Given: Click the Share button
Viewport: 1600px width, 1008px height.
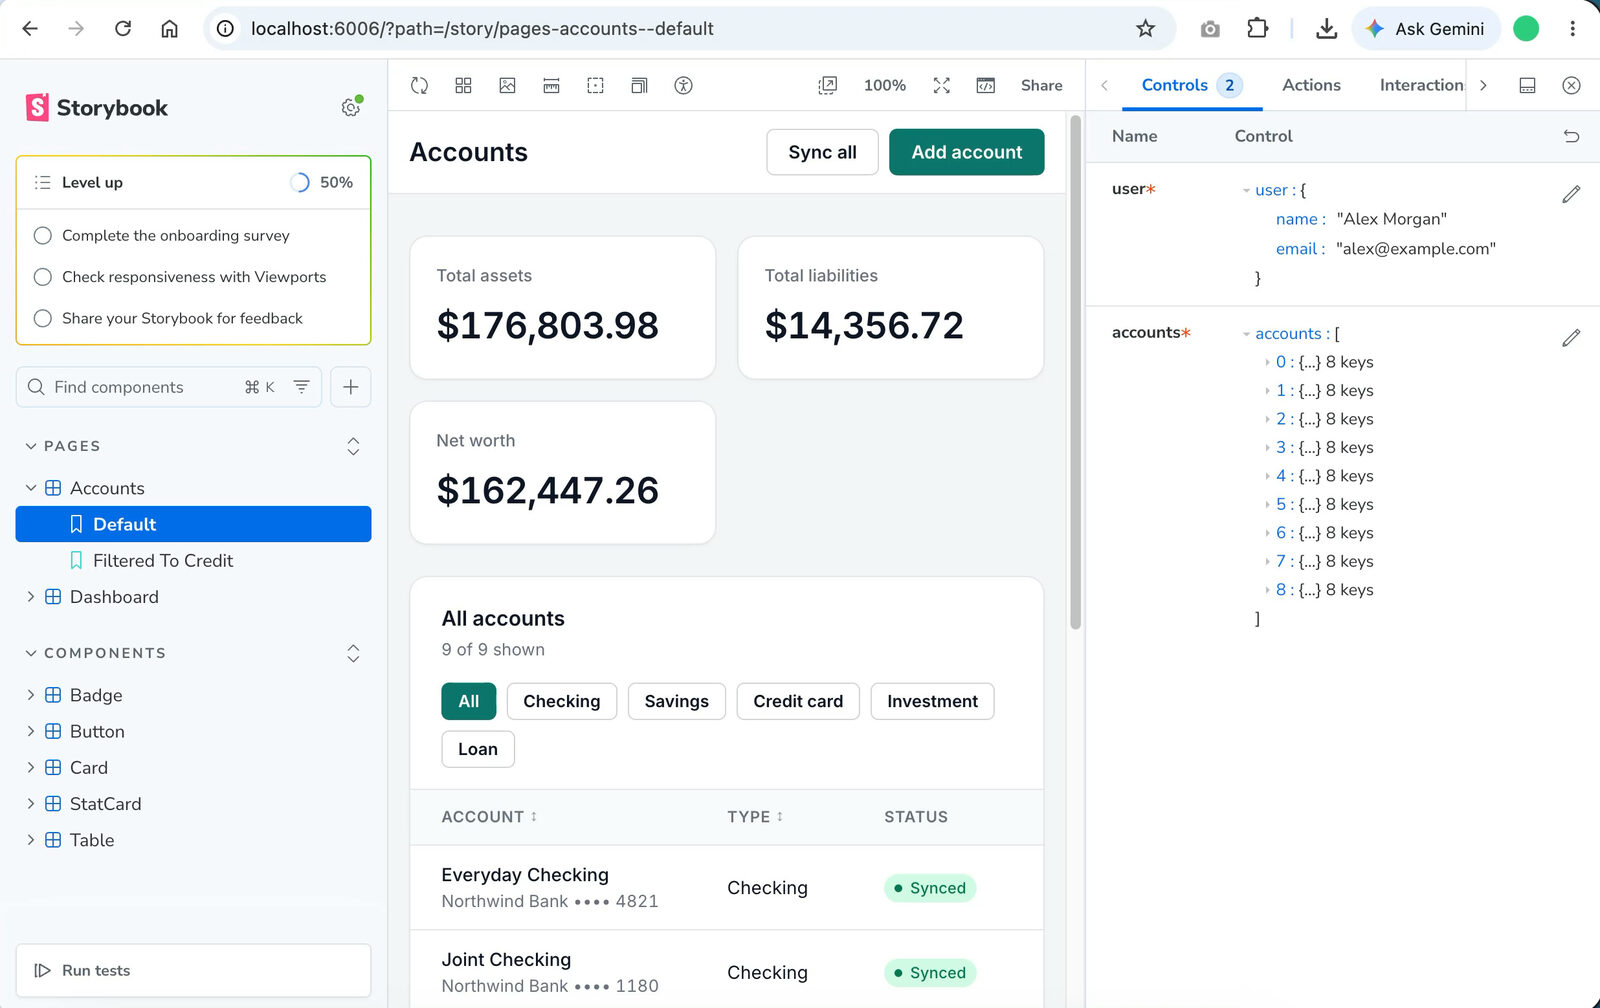Looking at the screenshot, I should tap(1041, 86).
